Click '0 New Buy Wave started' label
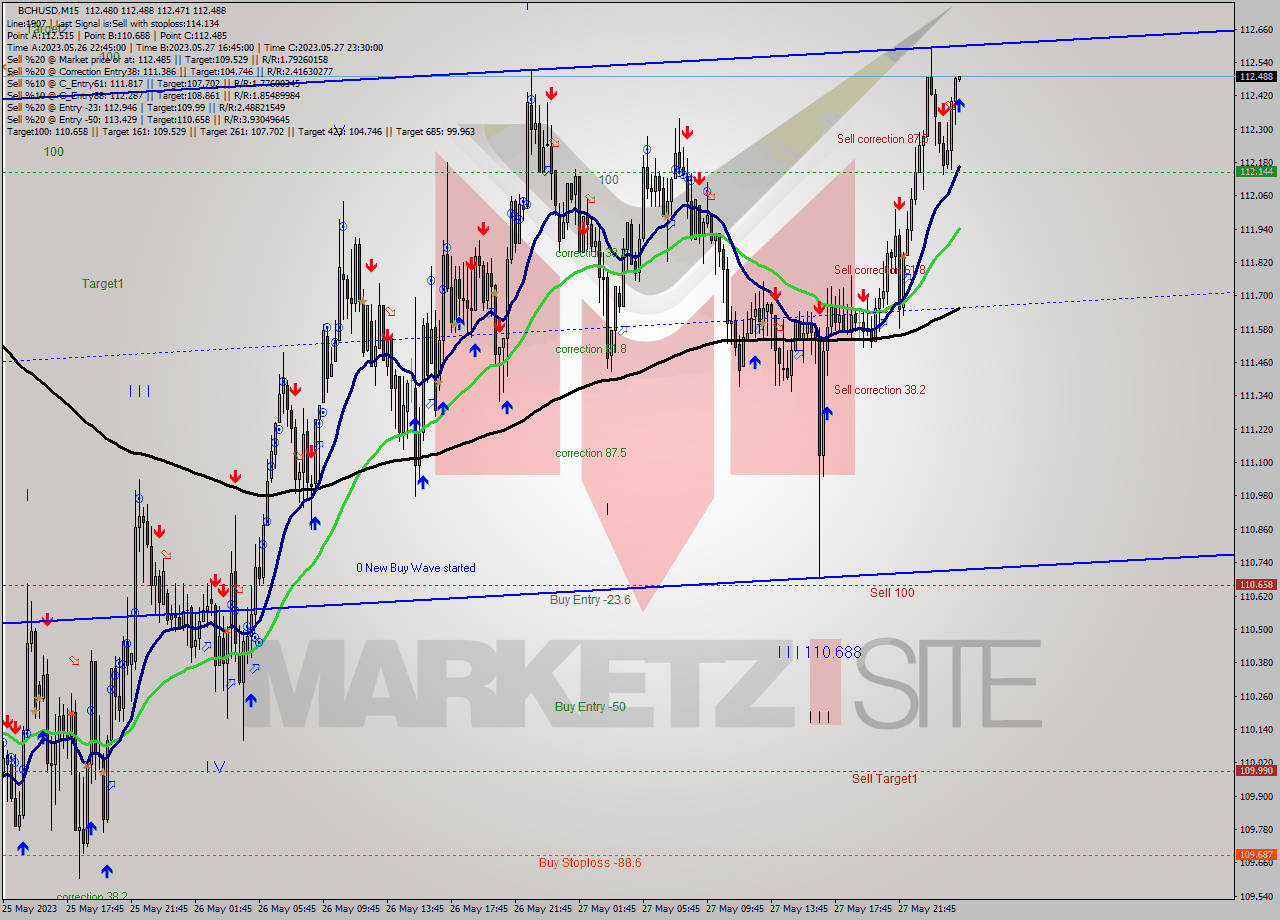This screenshot has width=1280, height=920. pyautogui.click(x=416, y=568)
